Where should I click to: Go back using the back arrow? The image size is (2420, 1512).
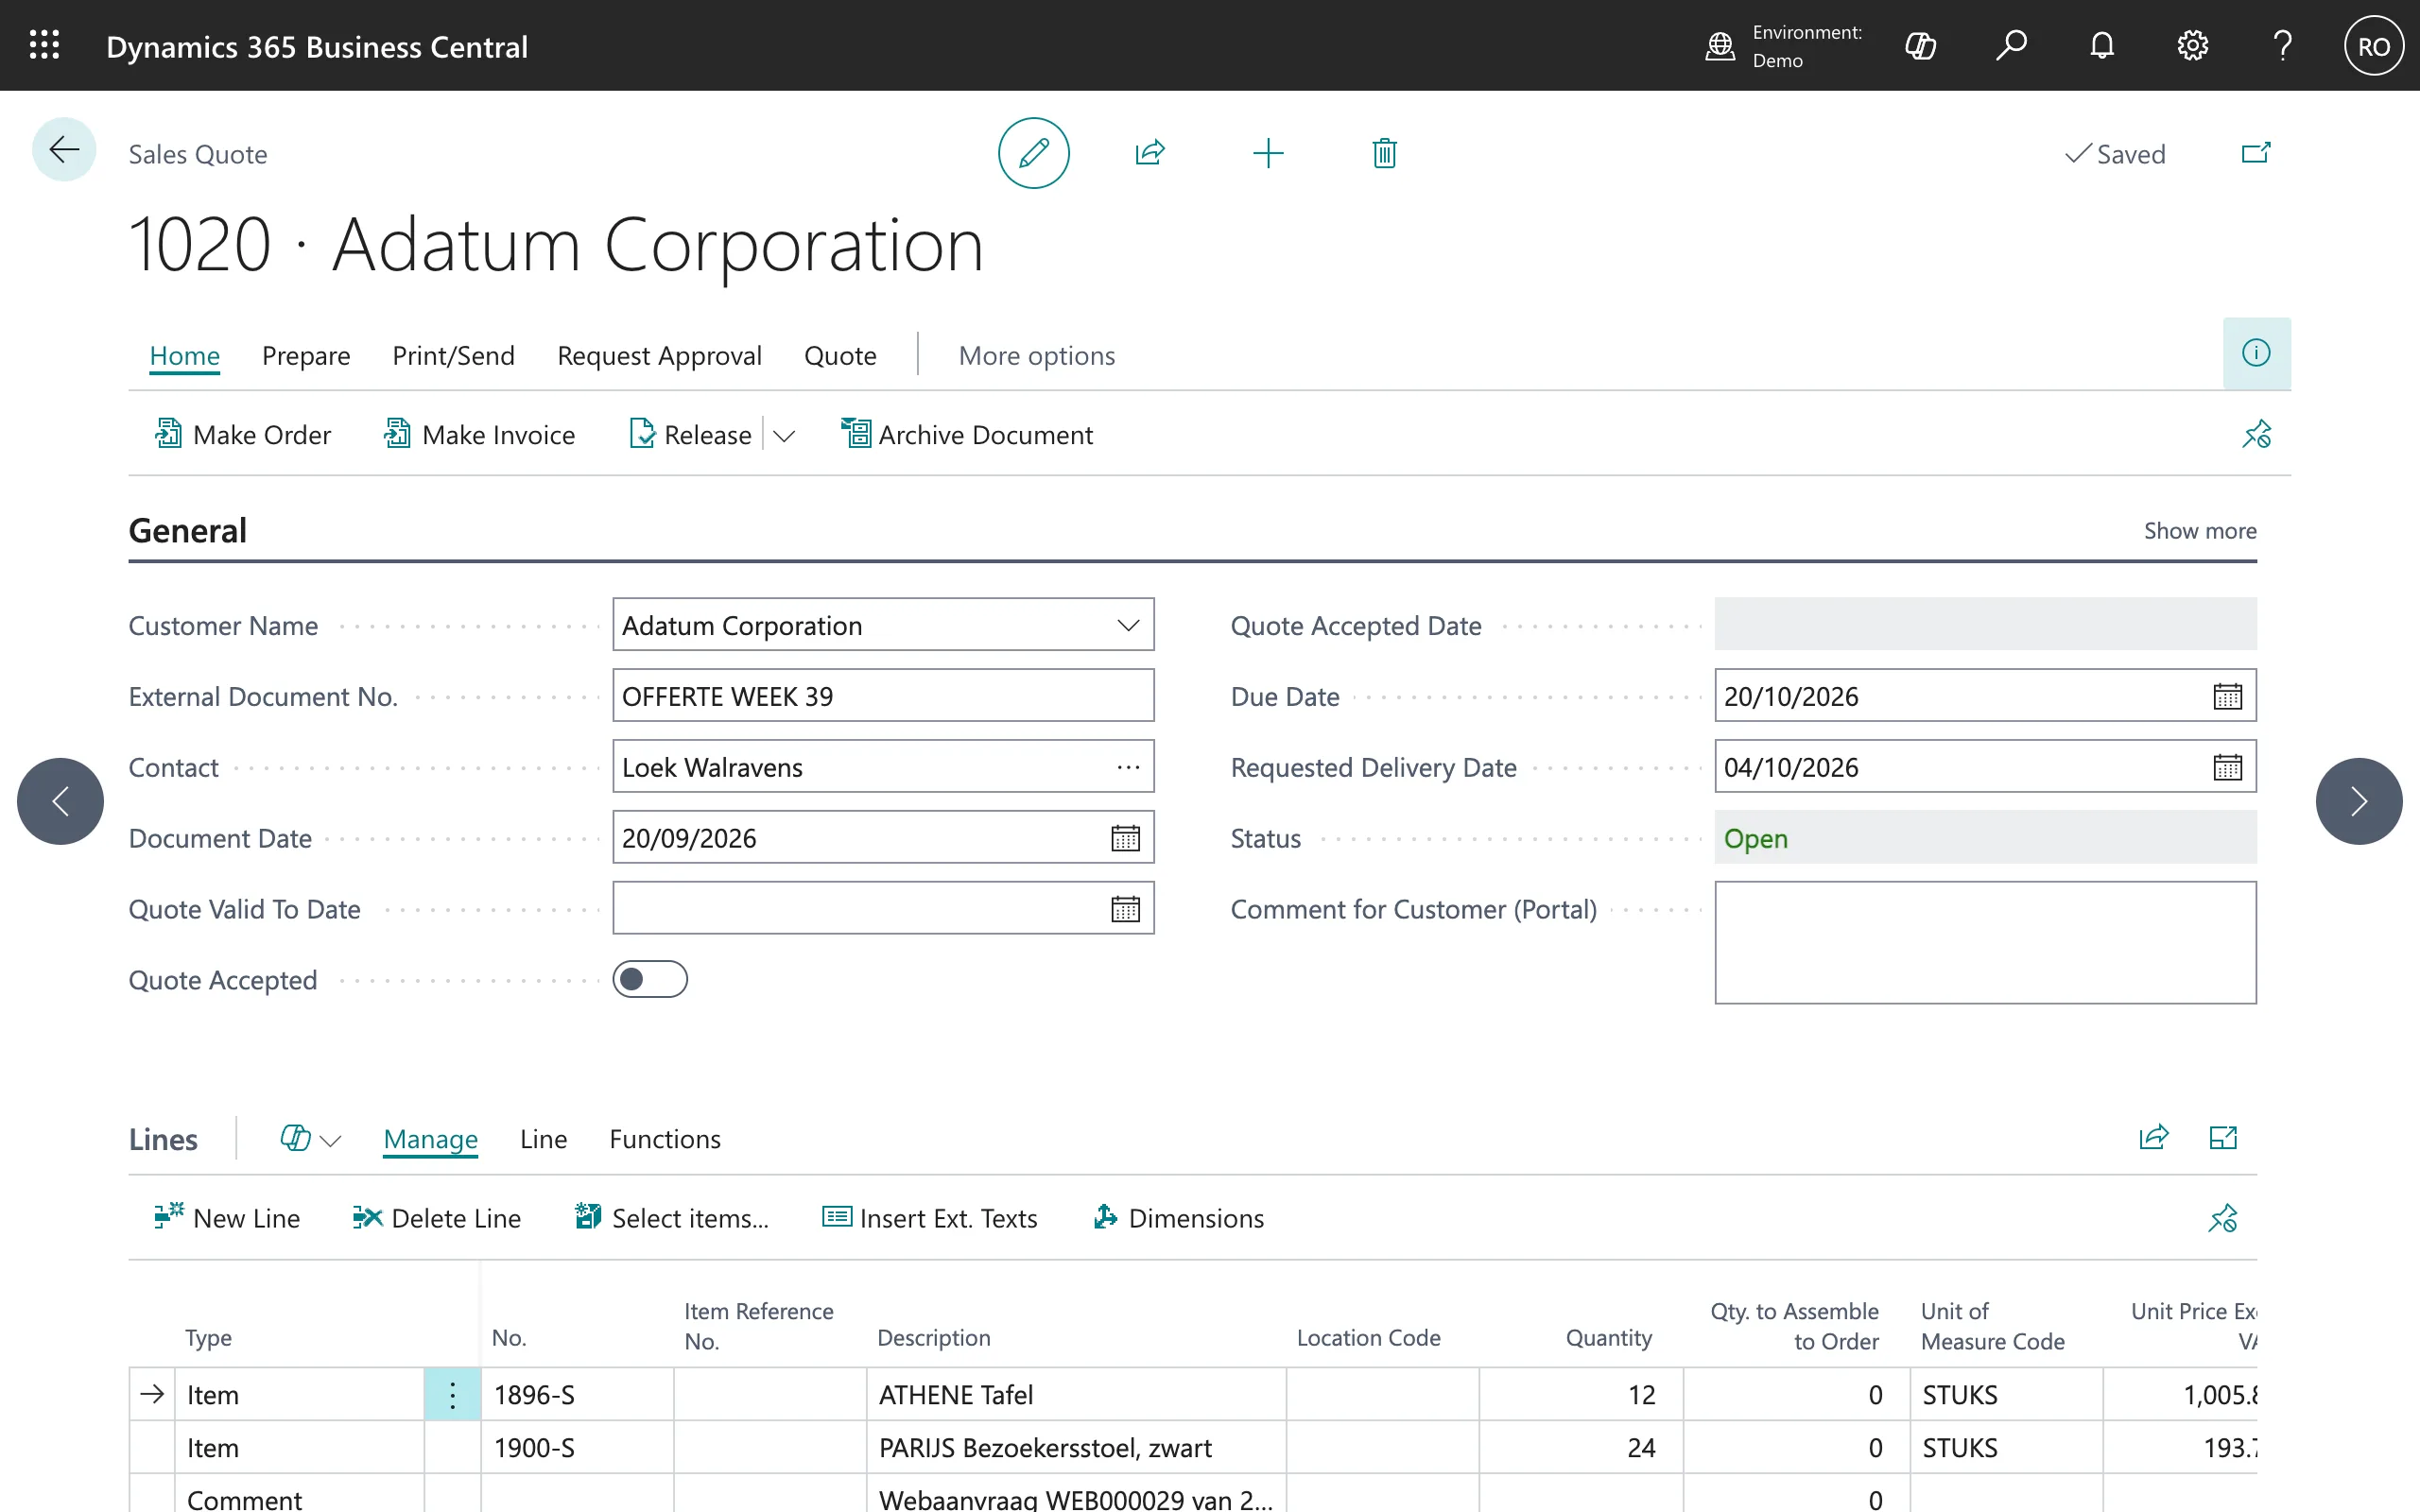pos(64,151)
